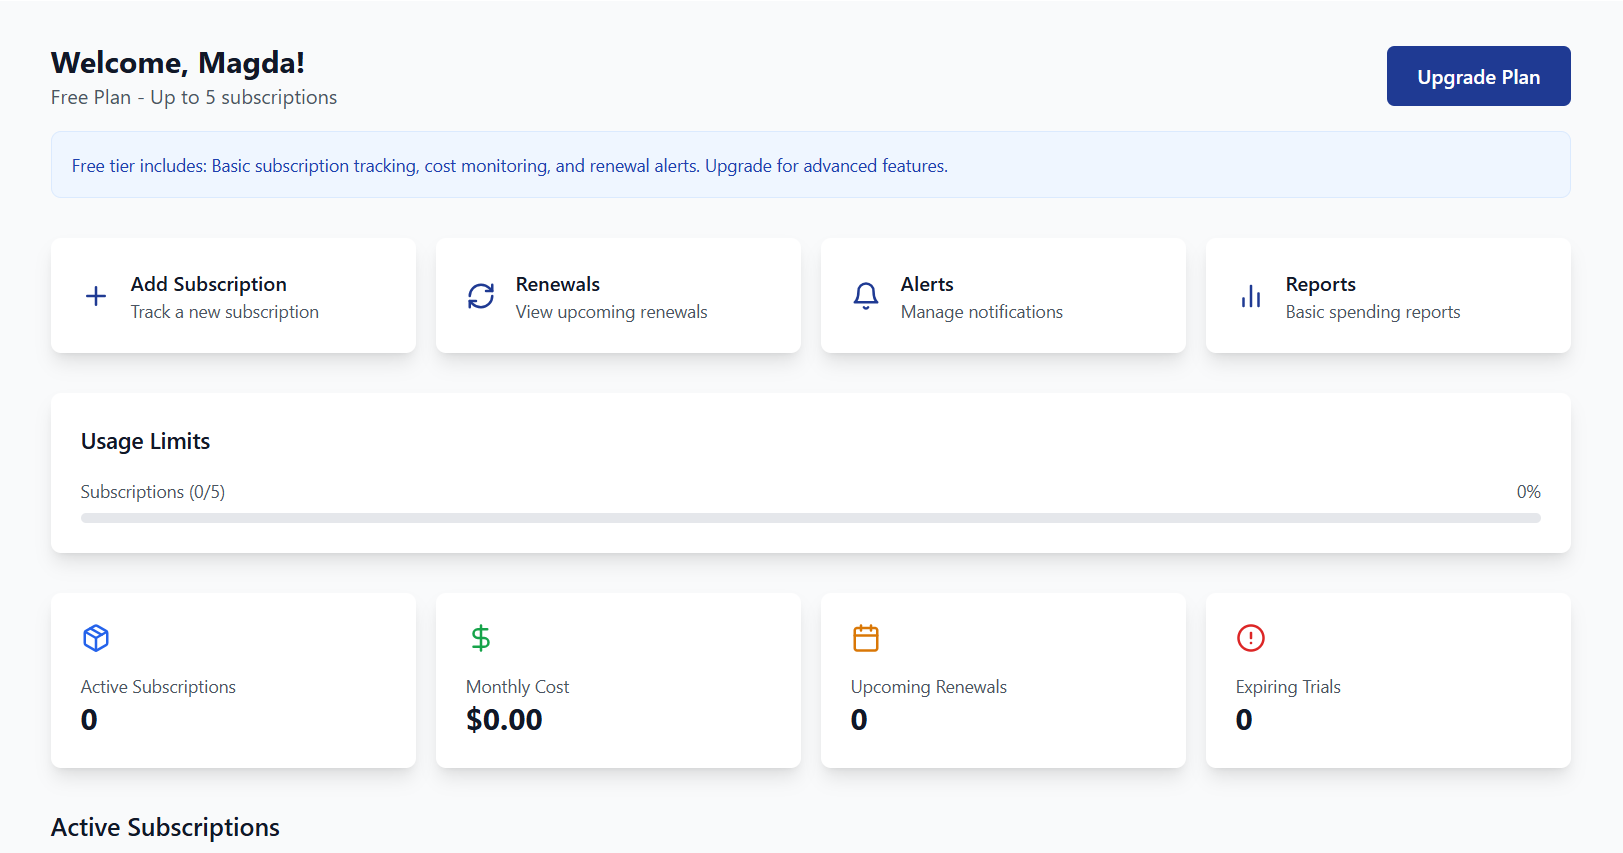
Task: Click the Upgrade Plan button
Action: pyautogui.click(x=1478, y=76)
